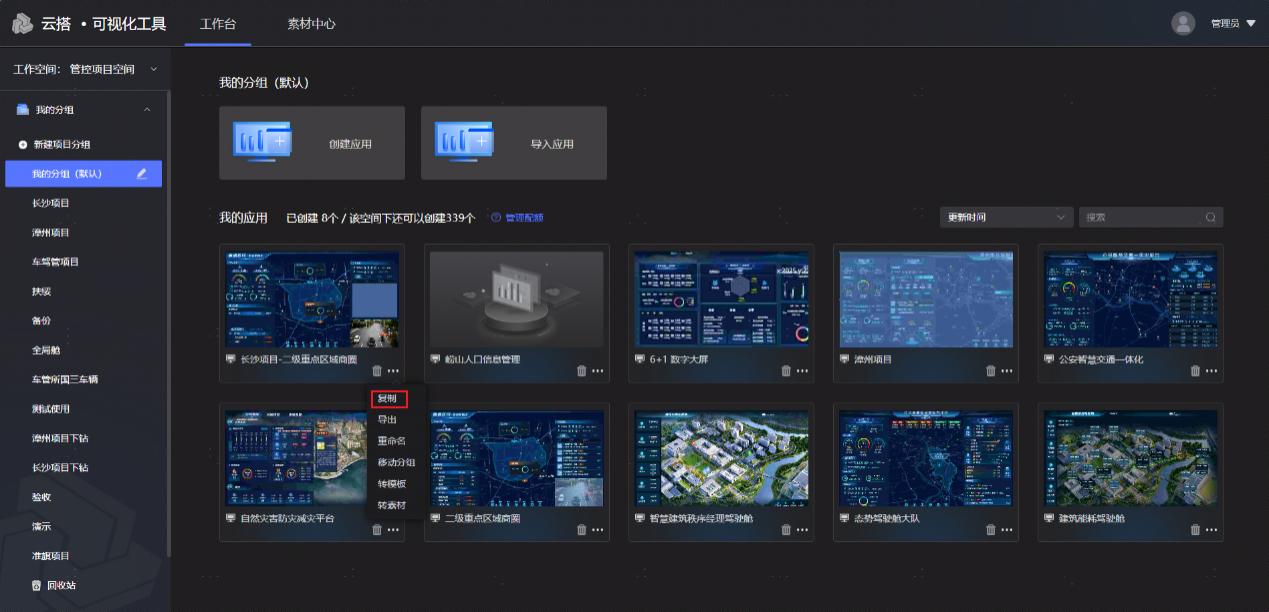Select 复制 in the context menu
The image size is (1269, 612).
tap(388, 398)
